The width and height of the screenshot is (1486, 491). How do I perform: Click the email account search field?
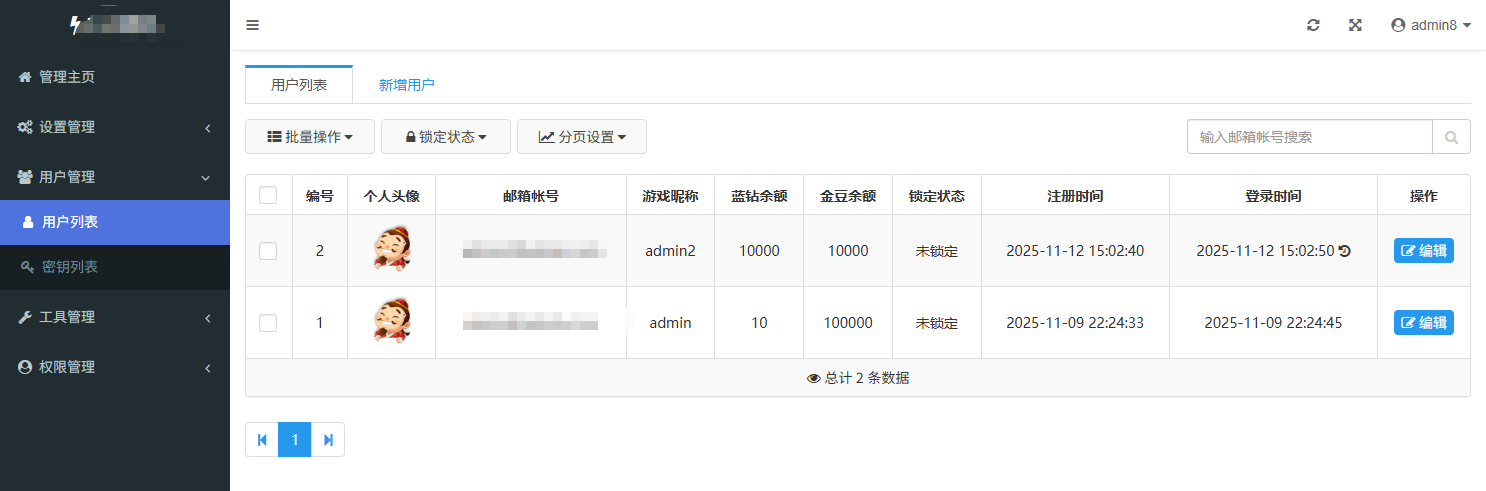1309,137
